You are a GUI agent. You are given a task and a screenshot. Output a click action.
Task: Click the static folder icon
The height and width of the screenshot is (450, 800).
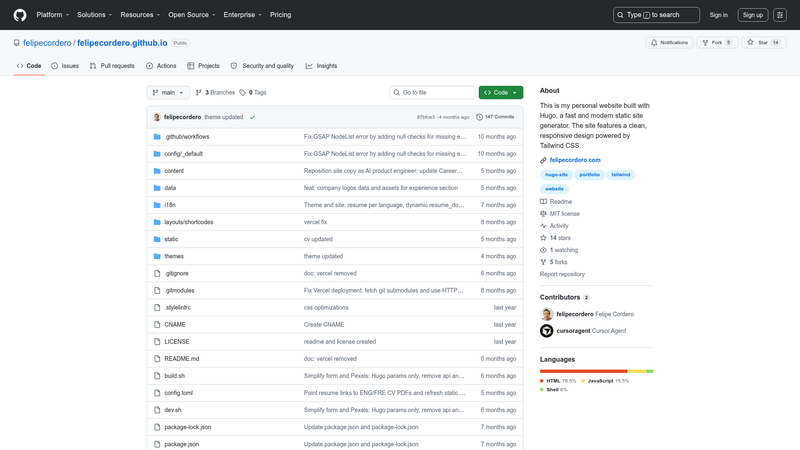click(157, 239)
